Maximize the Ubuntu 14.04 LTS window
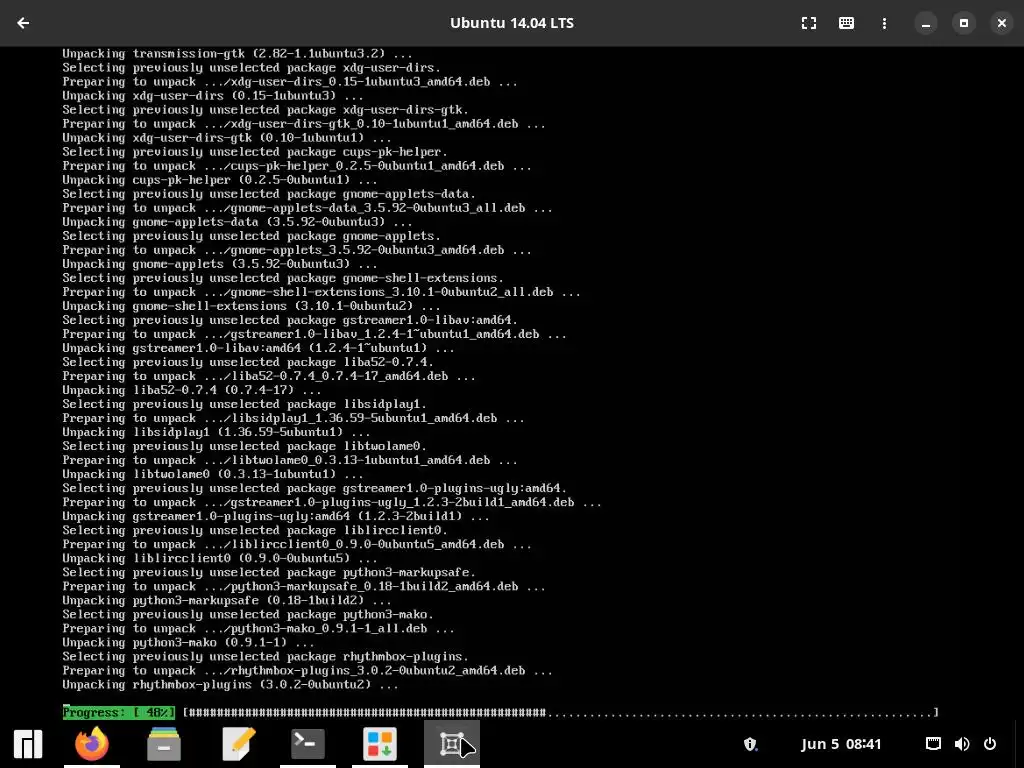The width and height of the screenshot is (1024, 768). pyautogui.click(x=963, y=23)
